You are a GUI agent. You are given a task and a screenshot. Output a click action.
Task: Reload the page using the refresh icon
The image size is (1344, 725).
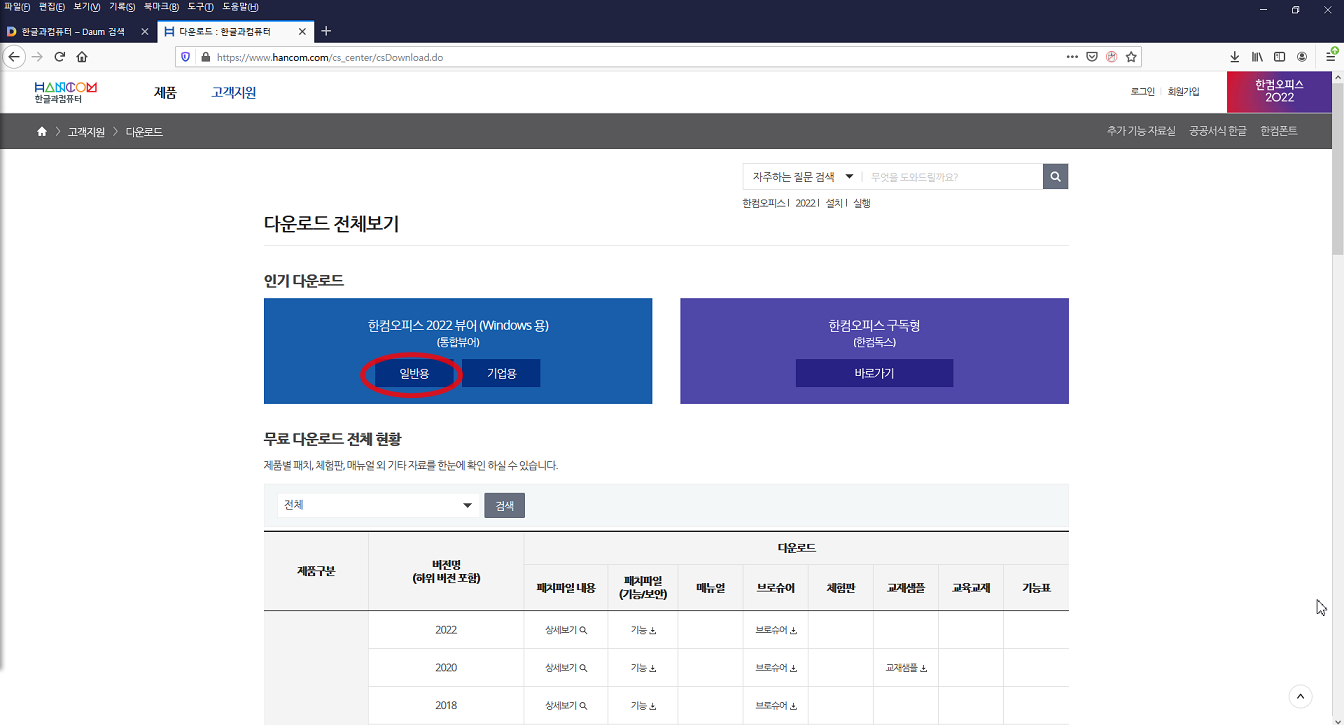[x=60, y=57]
